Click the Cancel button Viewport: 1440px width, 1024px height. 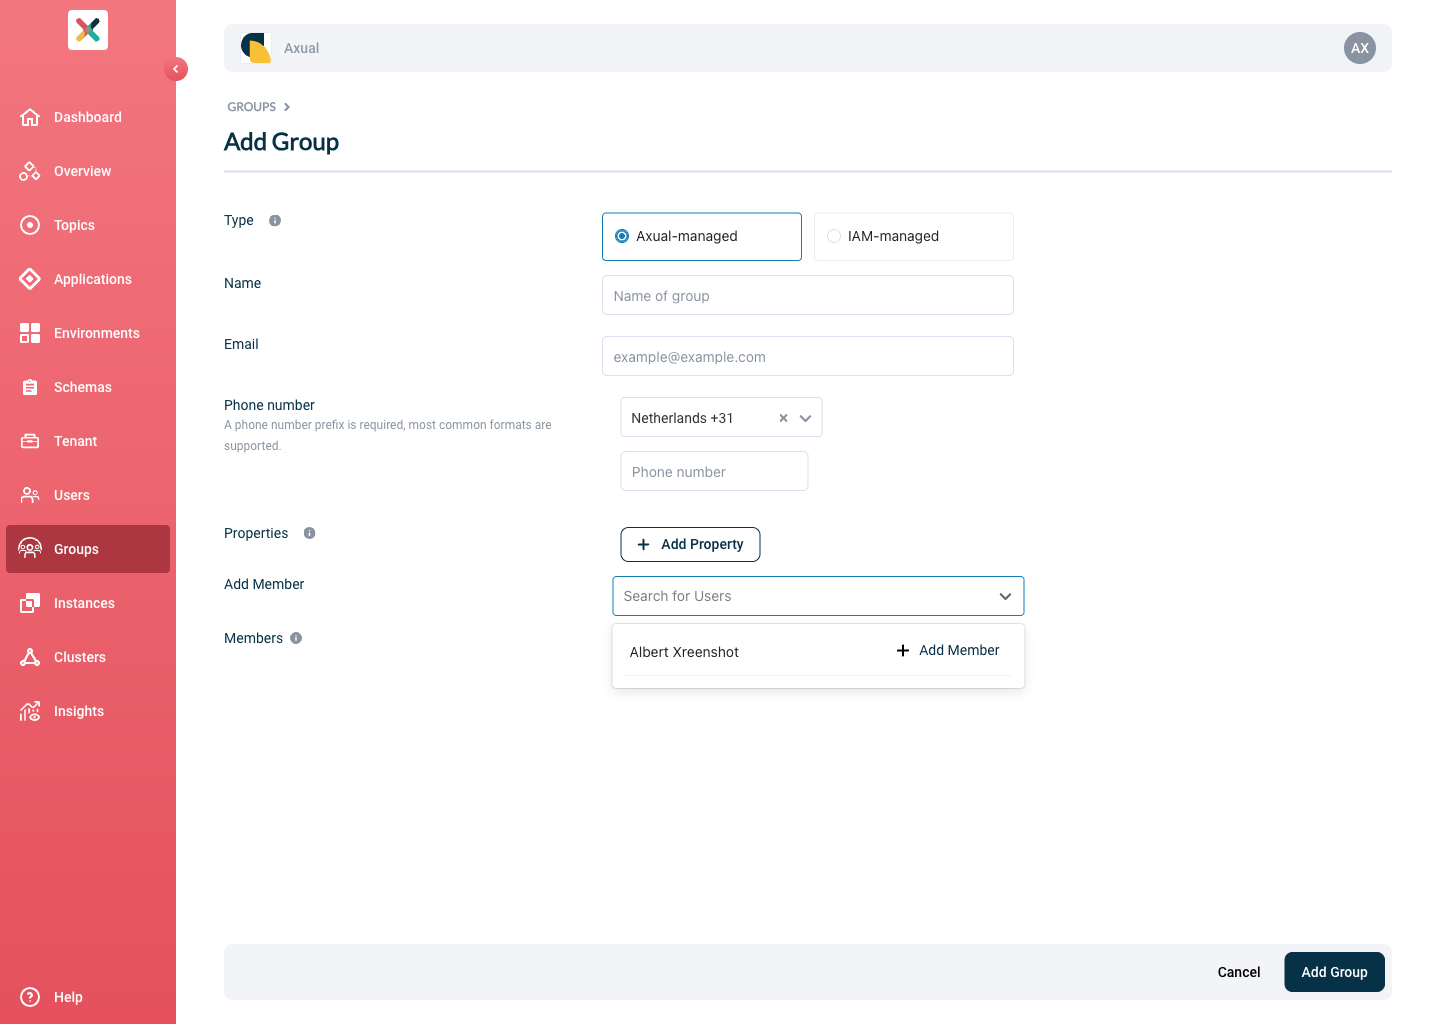click(1239, 972)
